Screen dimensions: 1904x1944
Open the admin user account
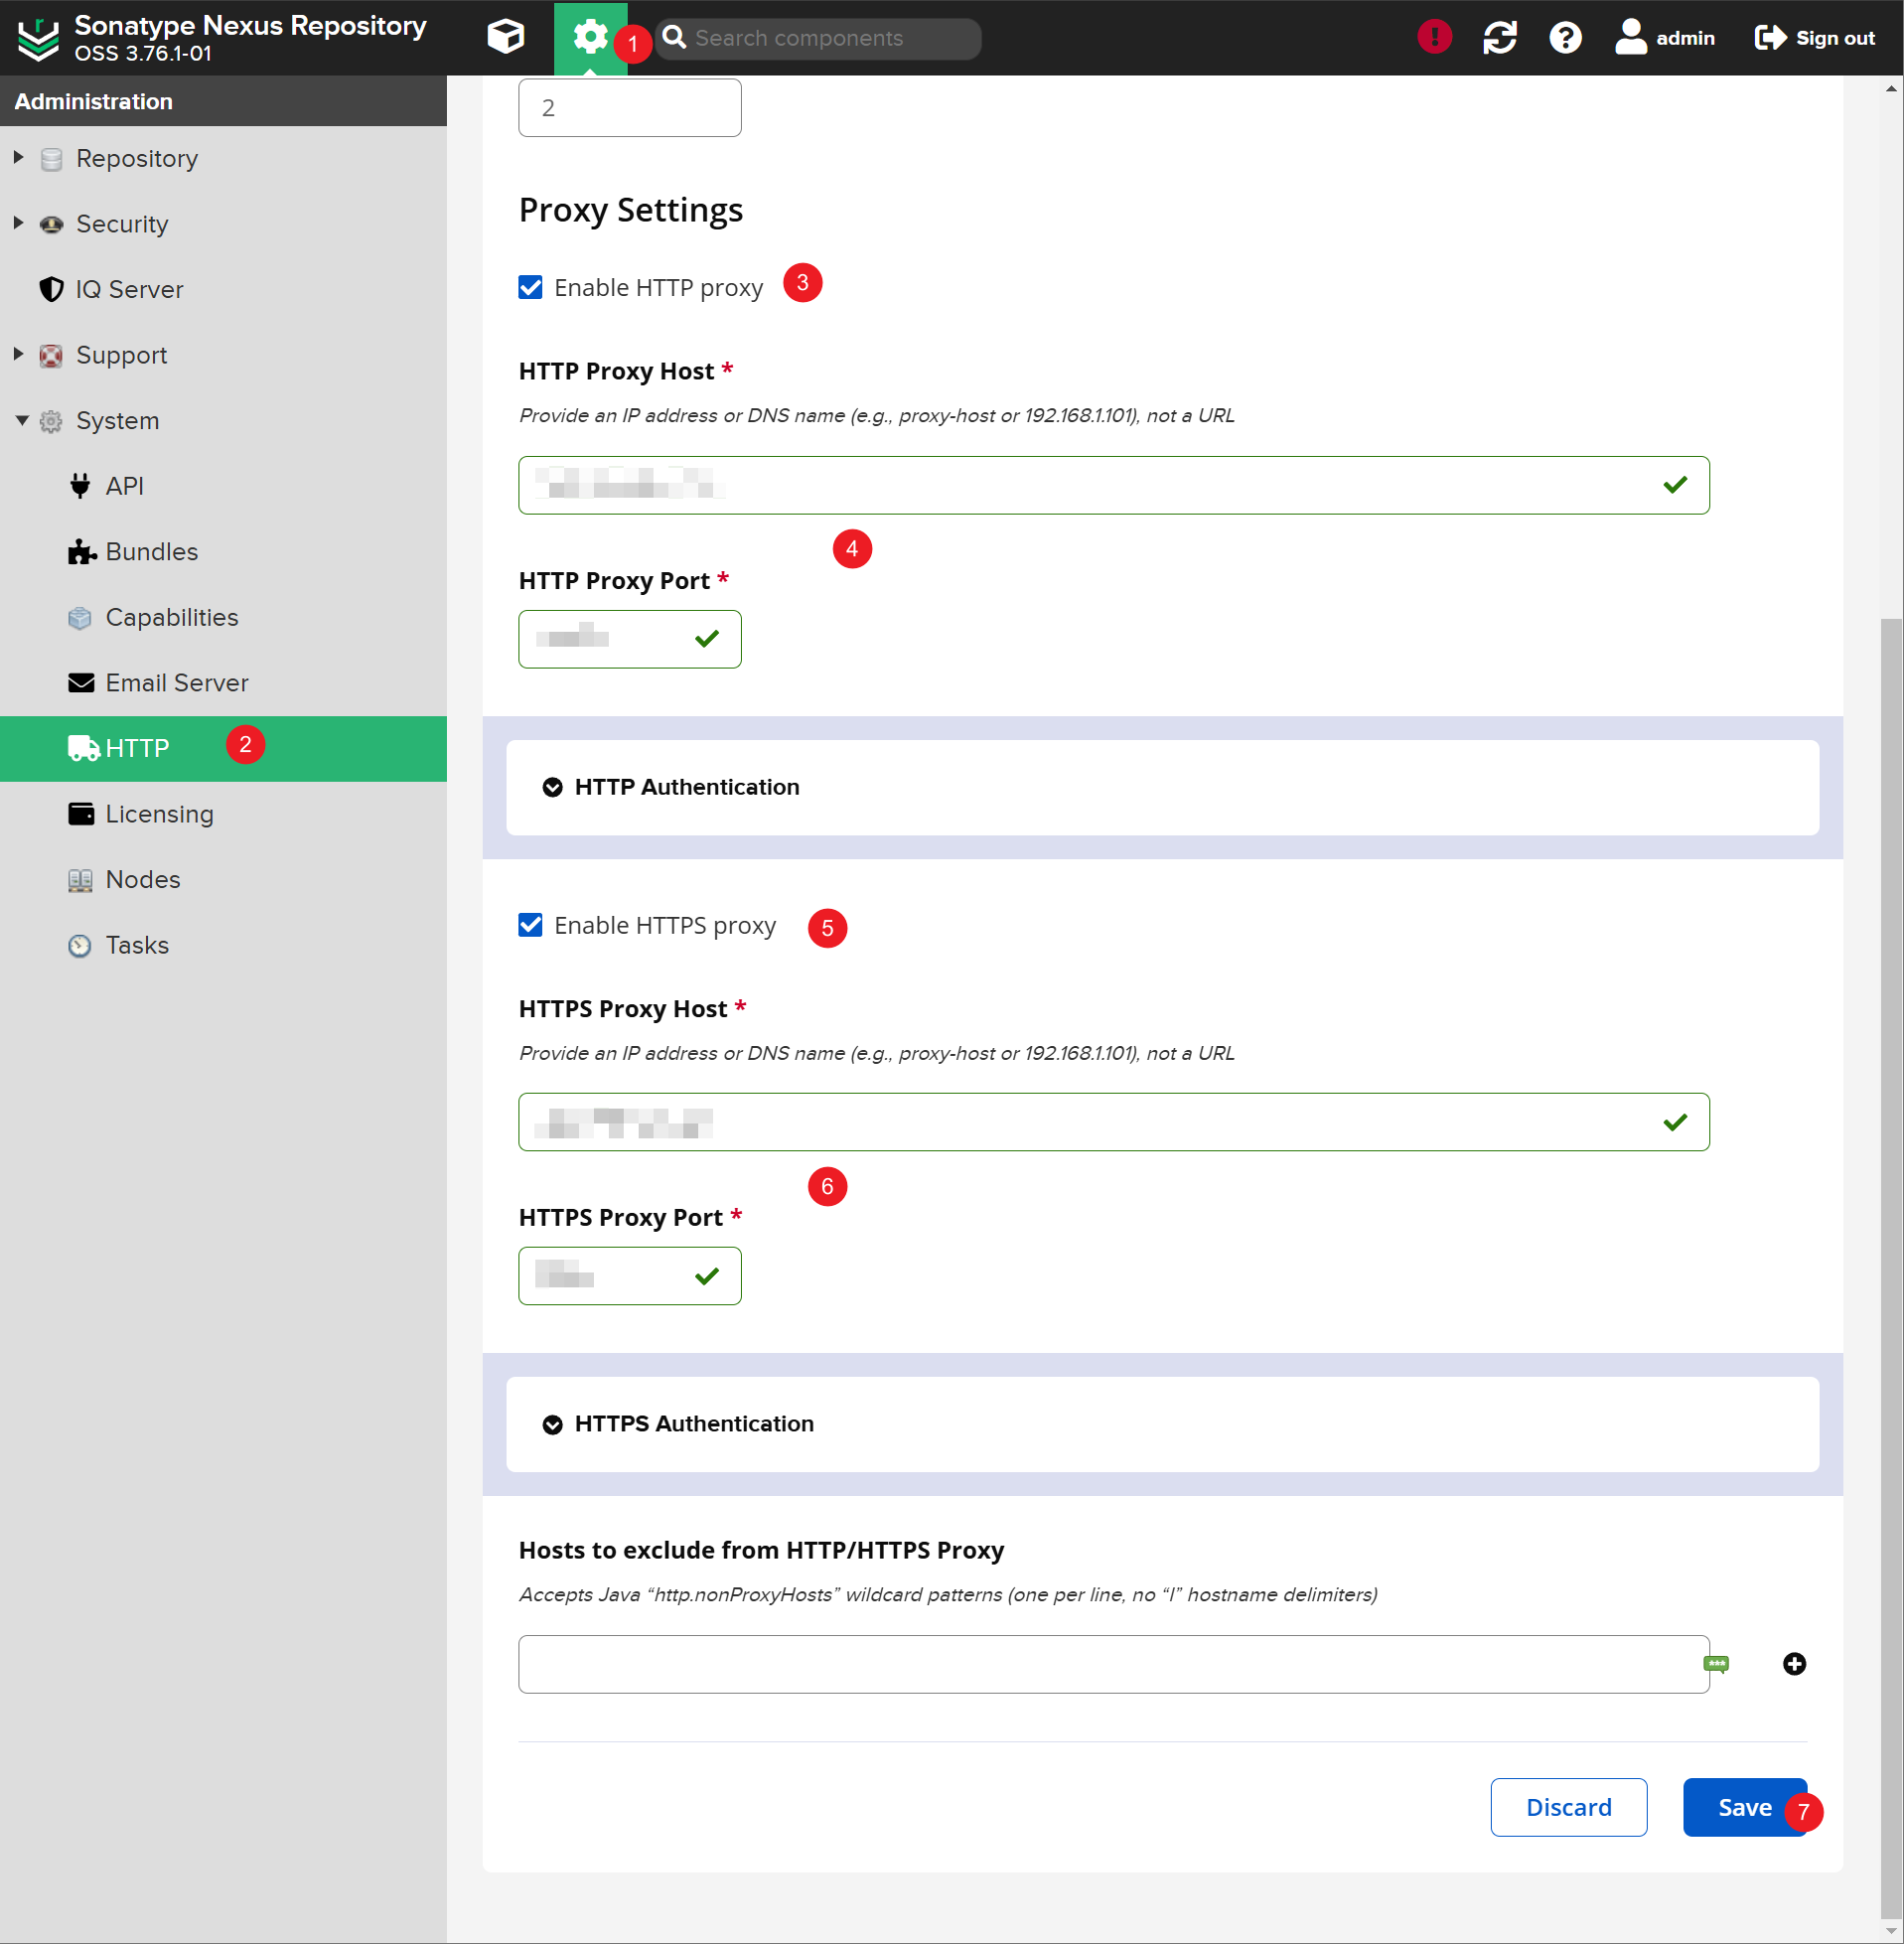[1664, 37]
